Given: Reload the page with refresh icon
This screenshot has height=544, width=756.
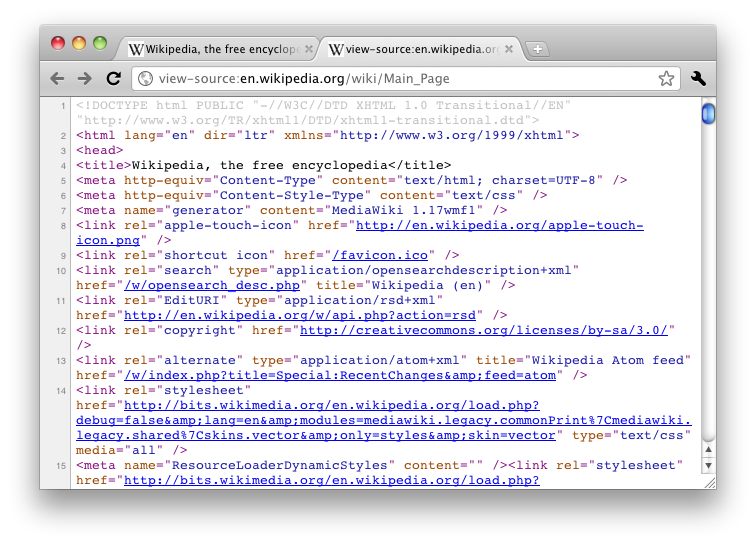Looking at the screenshot, I should 113,78.
